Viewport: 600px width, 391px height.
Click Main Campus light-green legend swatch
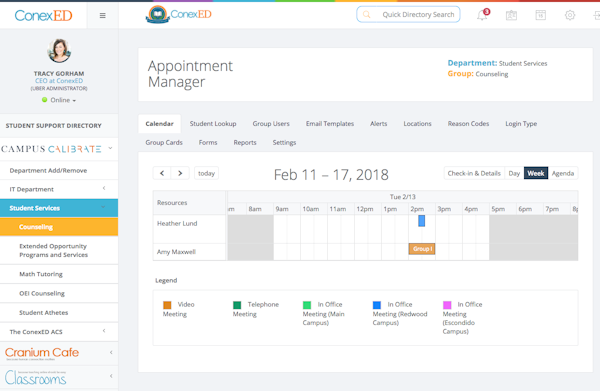tap(307, 305)
